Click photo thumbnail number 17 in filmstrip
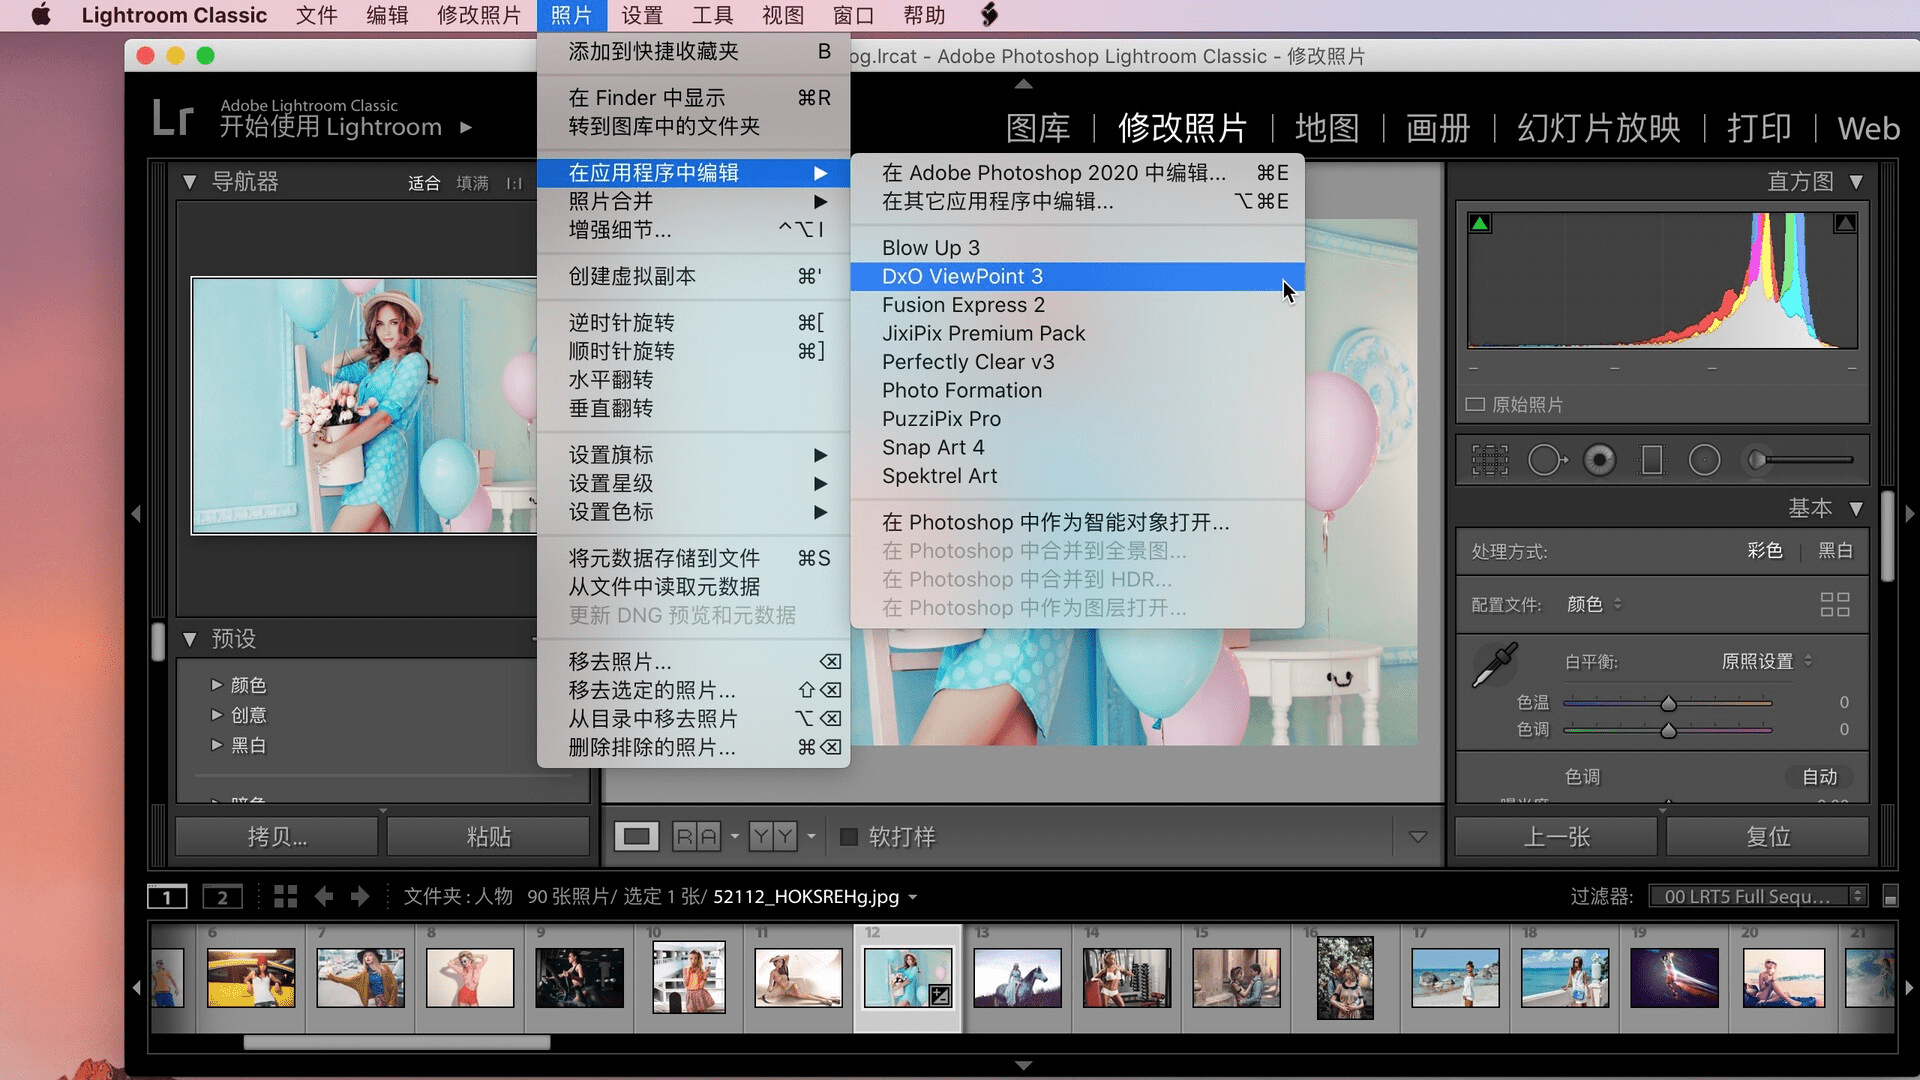1920x1080 pixels. click(1451, 978)
